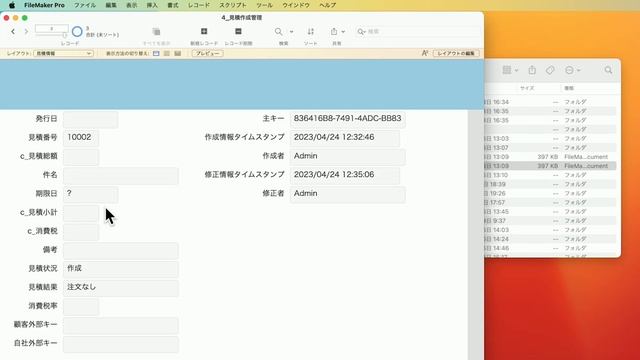Switch to list view icon
This screenshot has height=360, width=640.
pyautogui.click(x=167, y=53)
